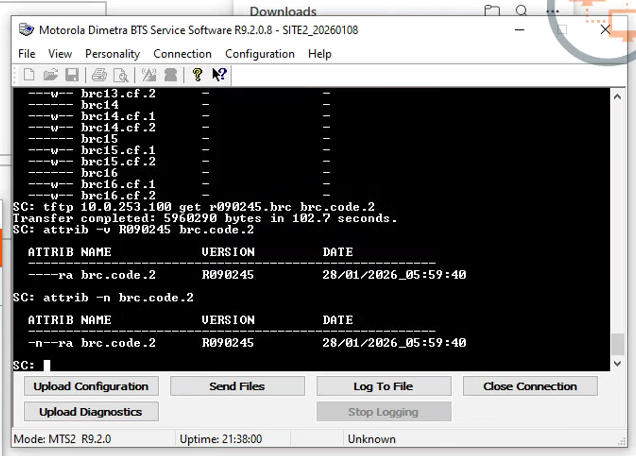Click the 'brc14.cf.1' terminal entry
Screen dimensions: 636x456
point(118,116)
